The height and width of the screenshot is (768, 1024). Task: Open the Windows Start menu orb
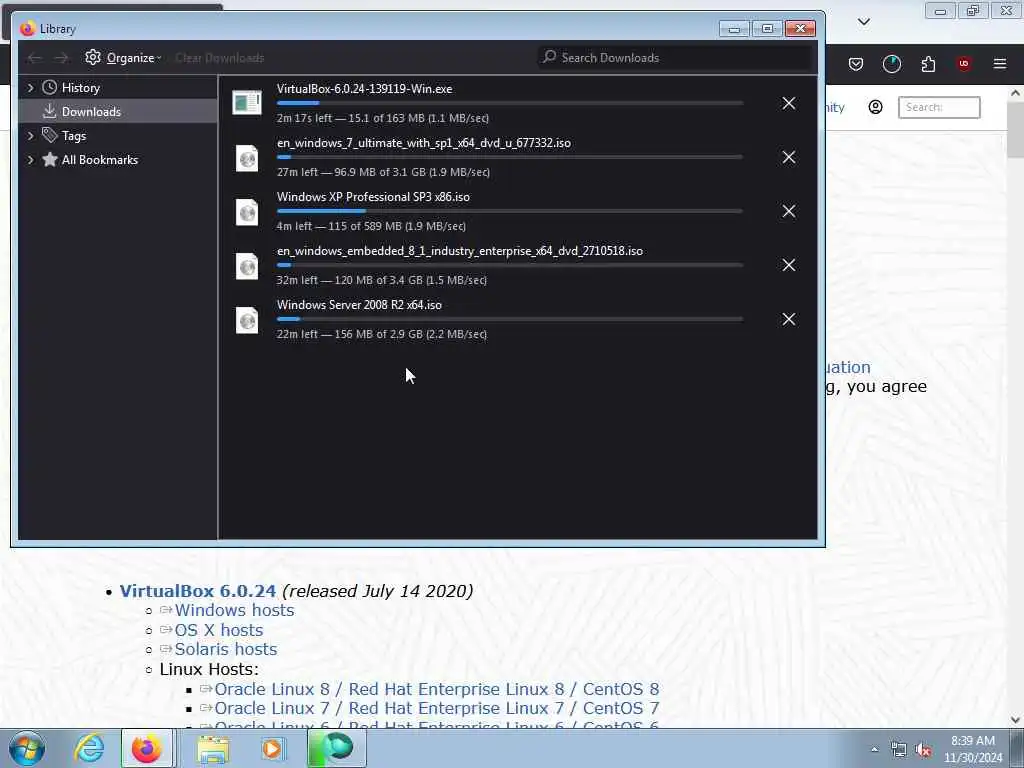pyautogui.click(x=27, y=748)
